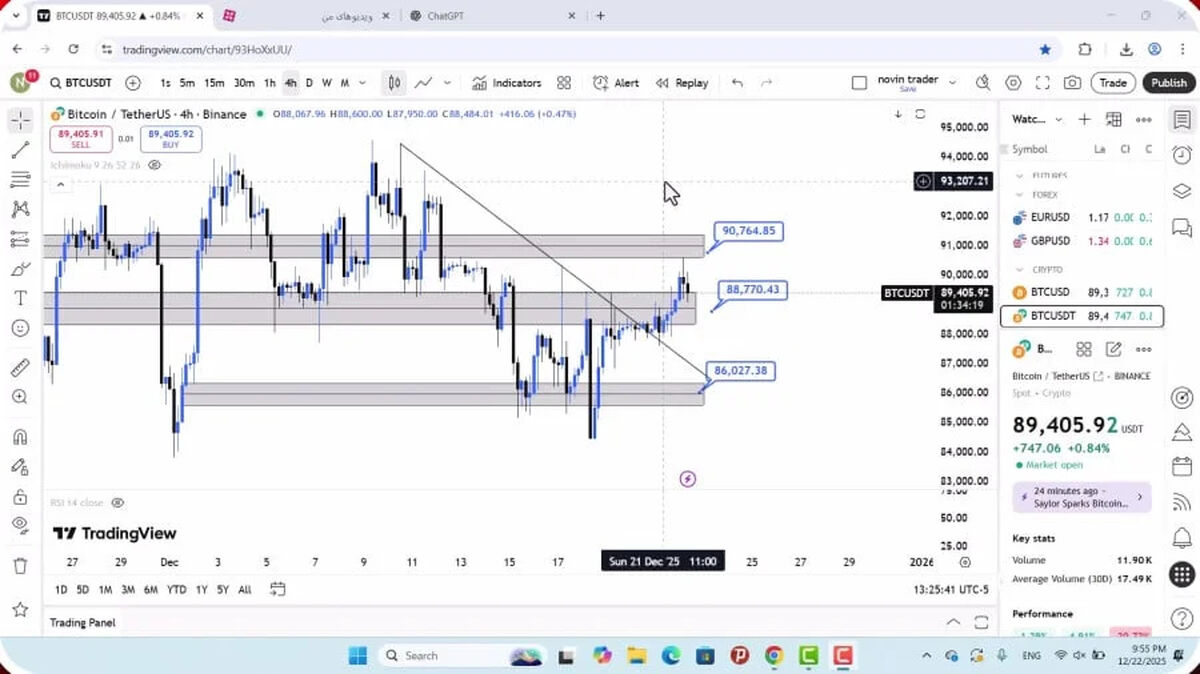
Task: Select the 30m timeframe
Action: point(244,83)
